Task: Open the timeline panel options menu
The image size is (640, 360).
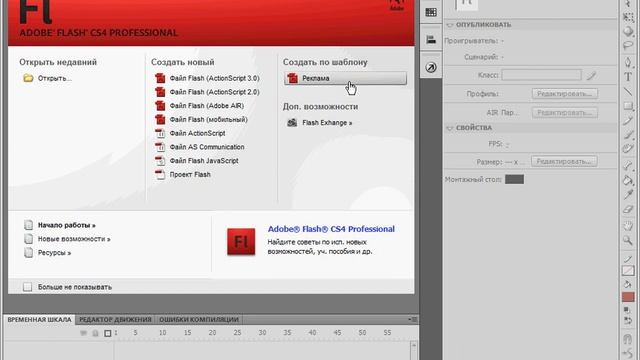Action: click(413, 319)
